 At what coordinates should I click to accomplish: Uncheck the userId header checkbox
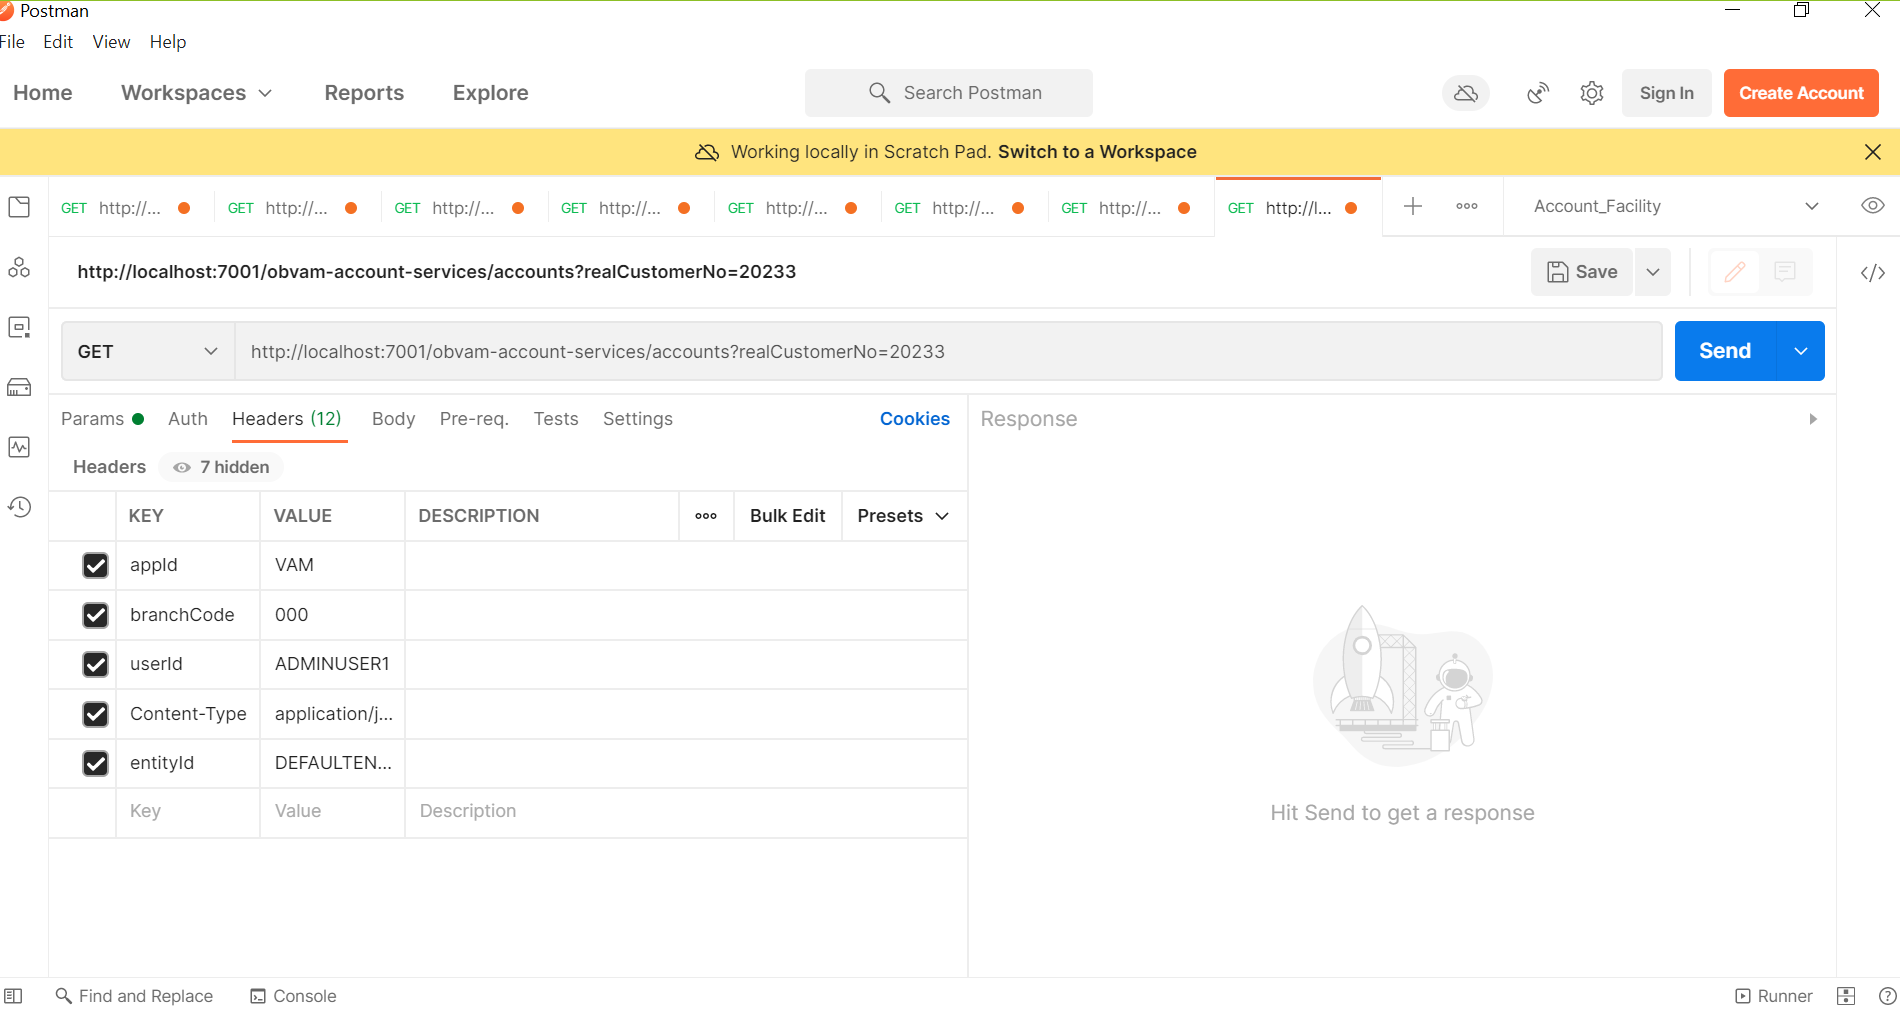95,664
